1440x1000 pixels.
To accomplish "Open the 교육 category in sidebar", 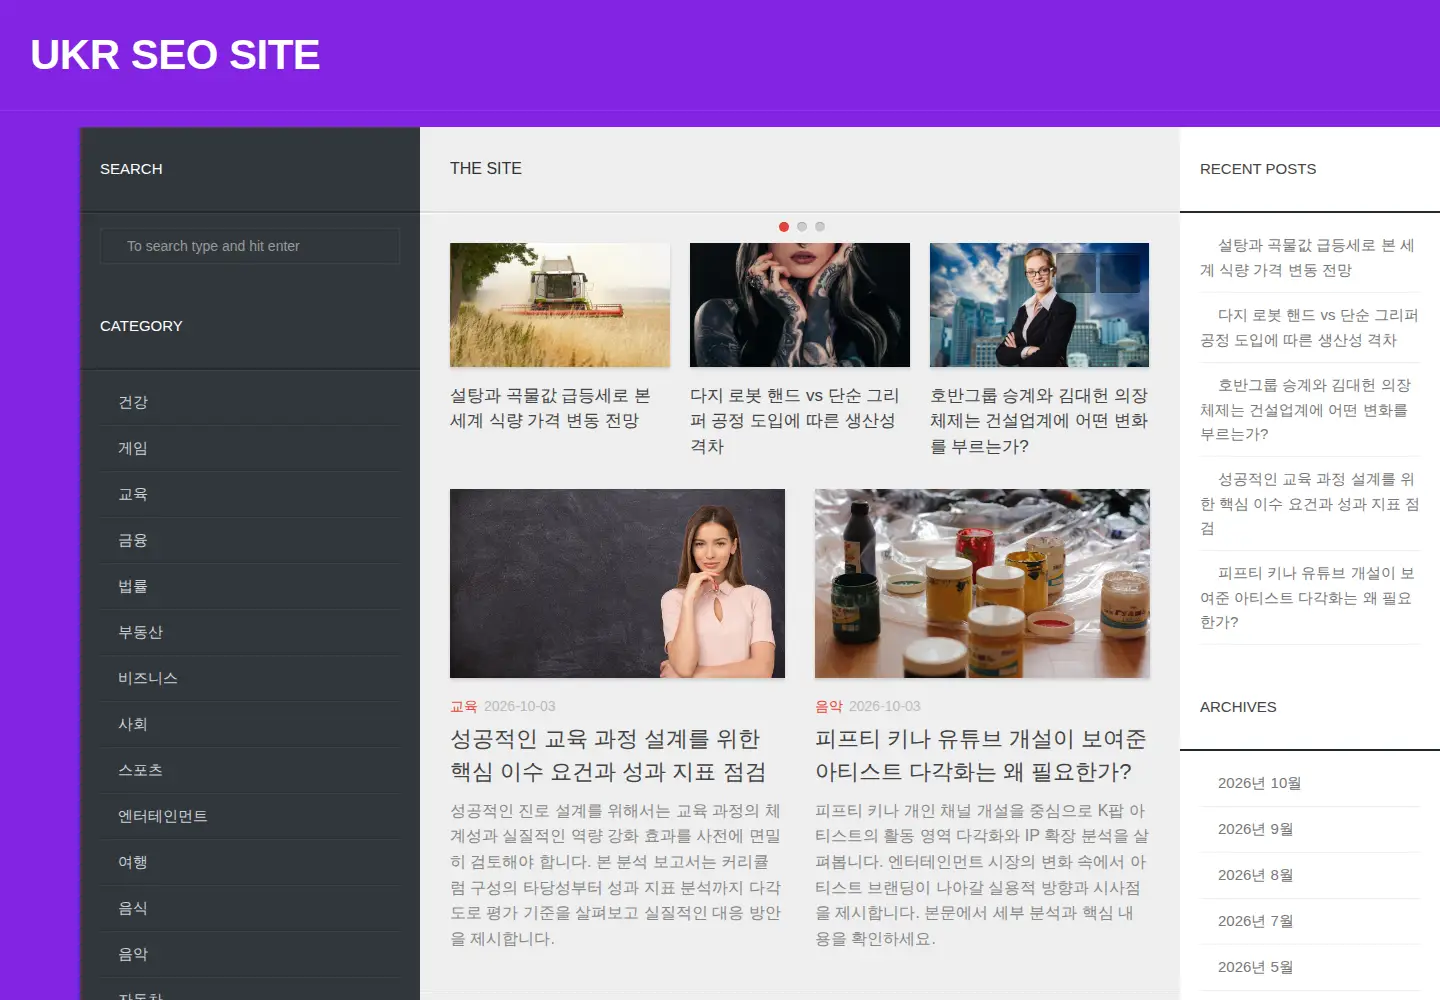I will click(x=133, y=494).
